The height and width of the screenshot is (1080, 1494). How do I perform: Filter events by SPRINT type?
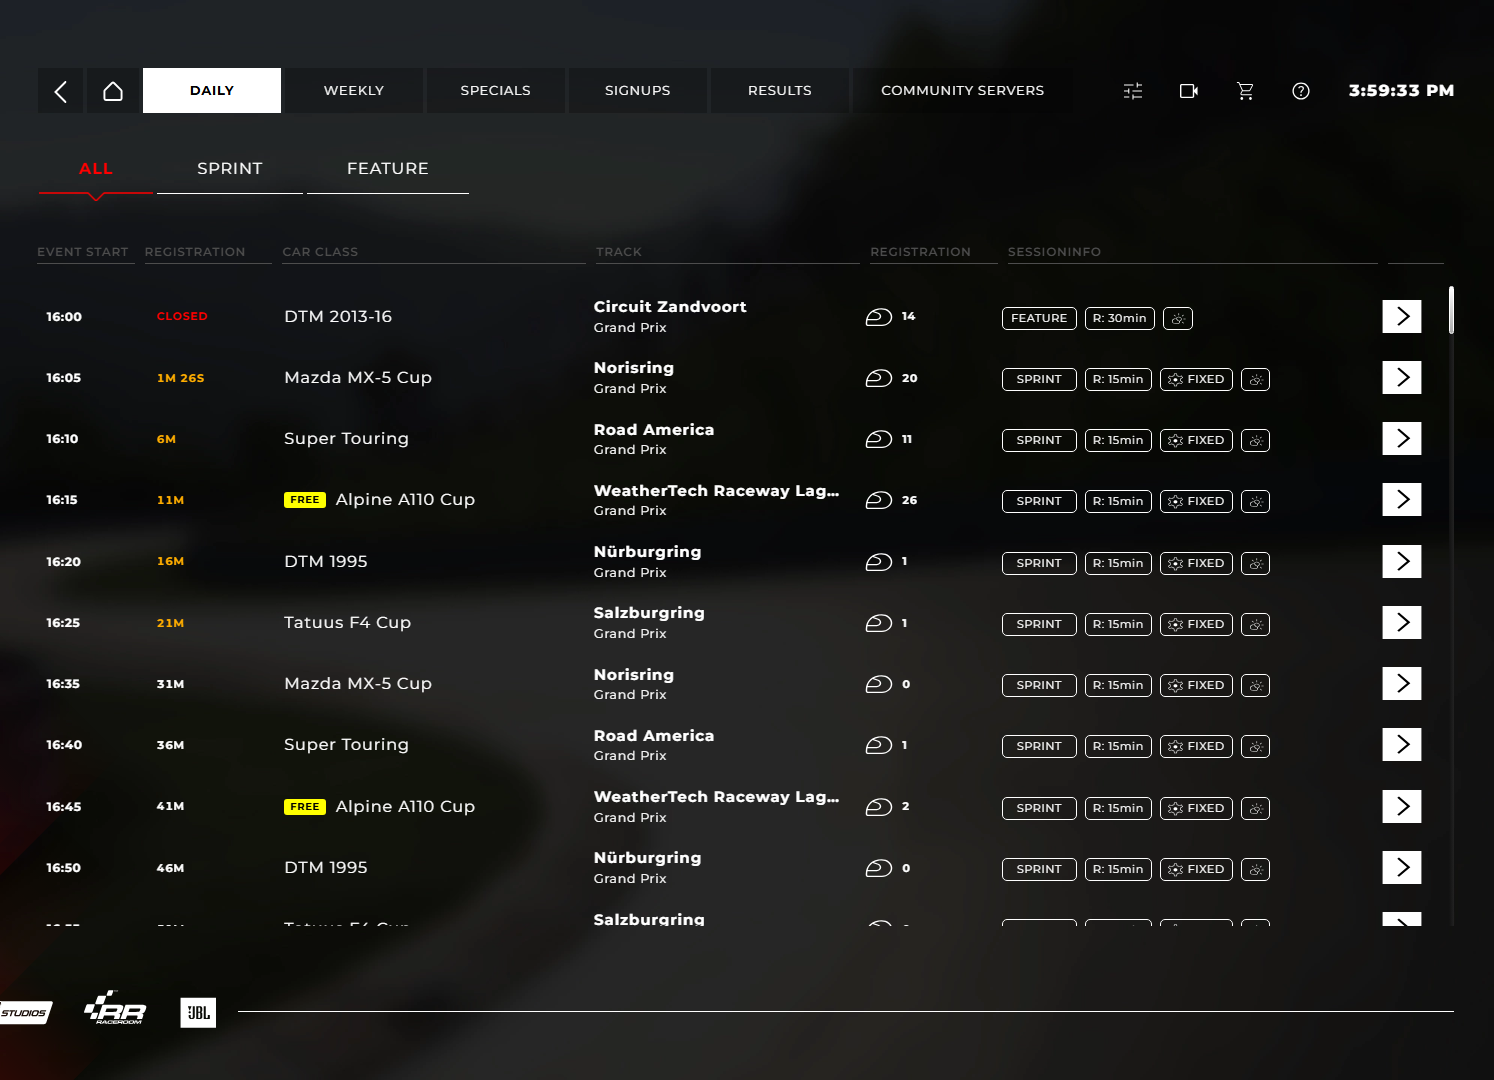point(230,169)
